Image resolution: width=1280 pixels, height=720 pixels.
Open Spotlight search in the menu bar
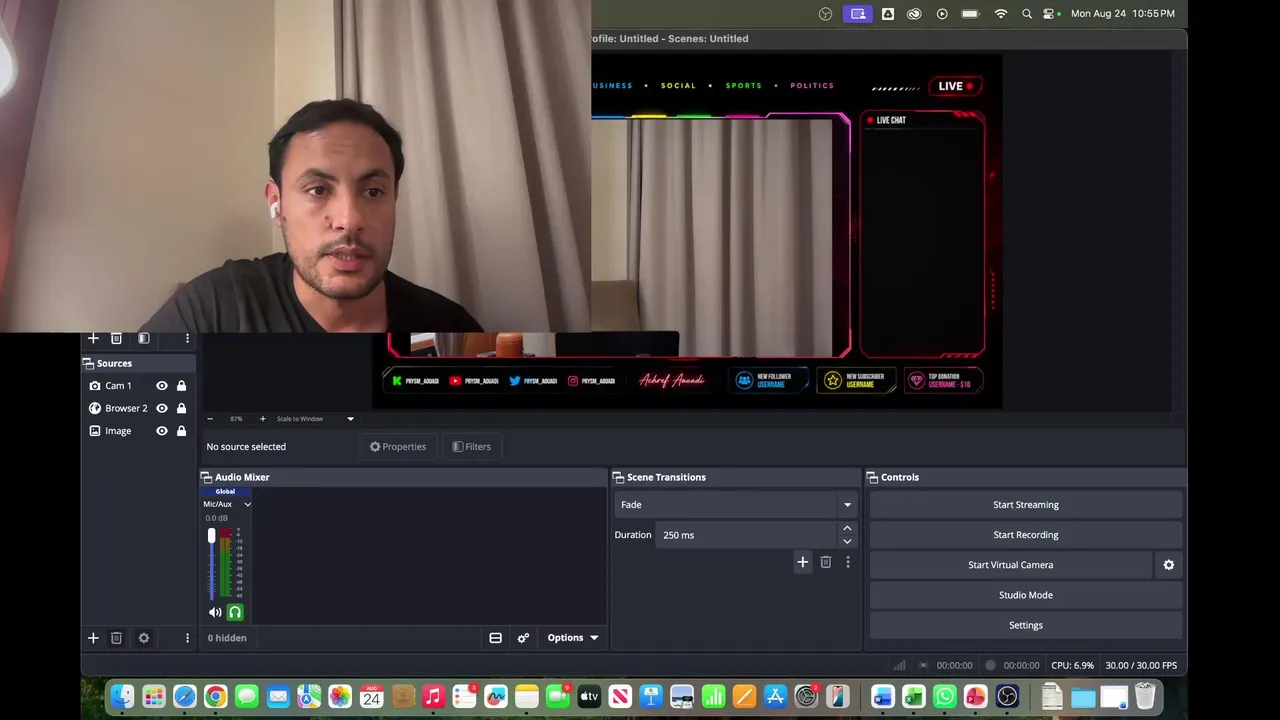tap(1027, 14)
